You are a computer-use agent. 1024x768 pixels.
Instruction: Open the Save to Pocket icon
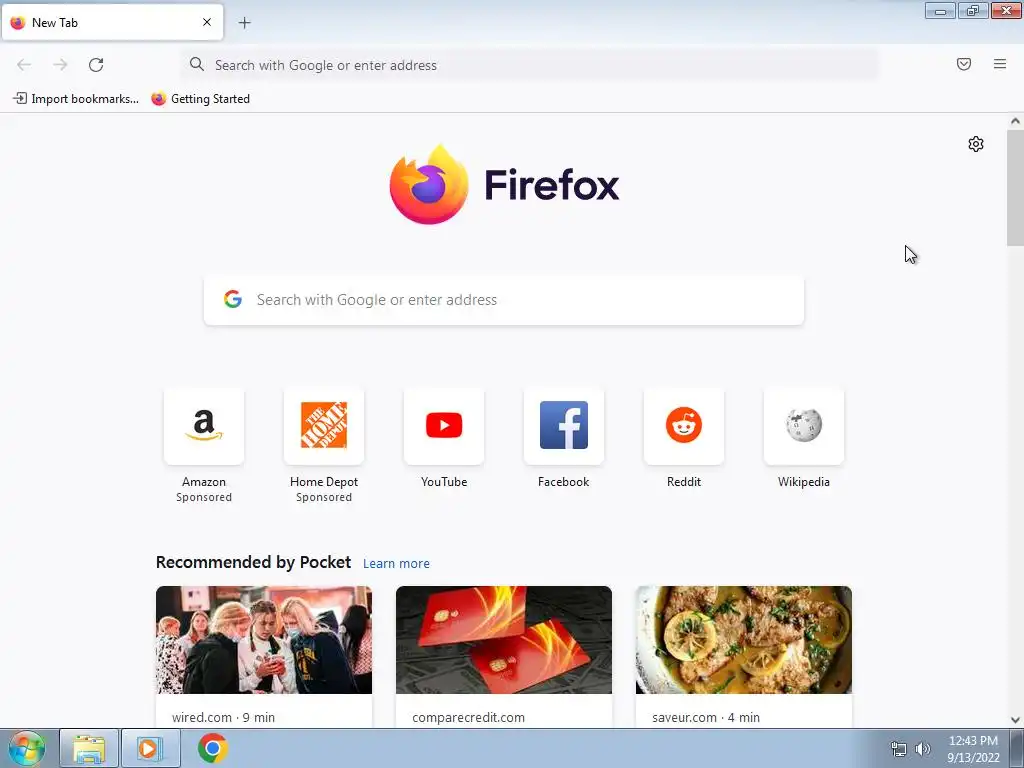click(963, 64)
